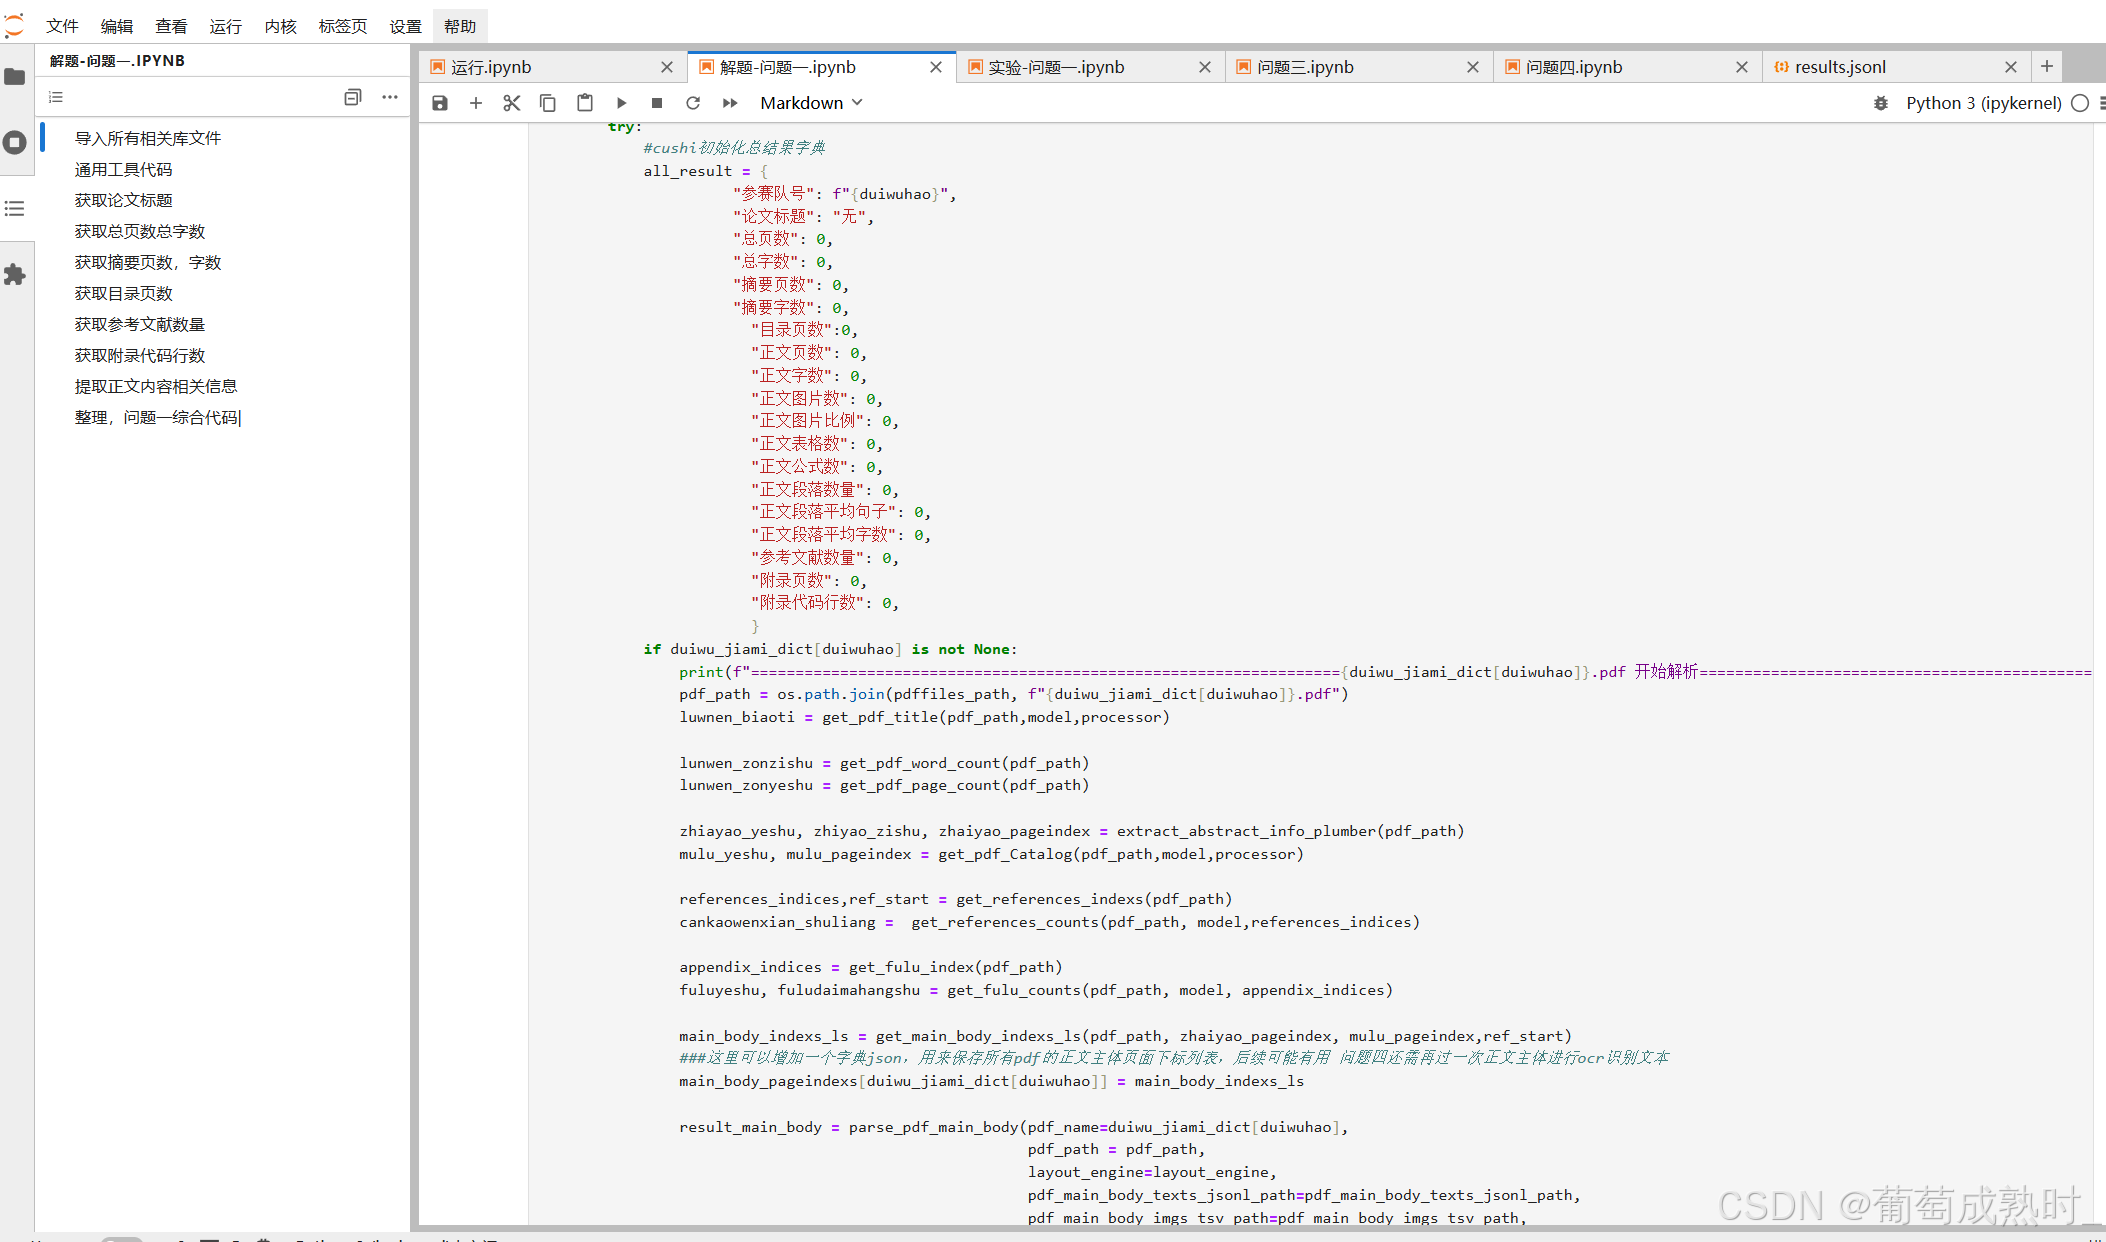Open the 内核 menu
Image resolution: width=2106 pixels, height=1242 pixels.
click(280, 26)
